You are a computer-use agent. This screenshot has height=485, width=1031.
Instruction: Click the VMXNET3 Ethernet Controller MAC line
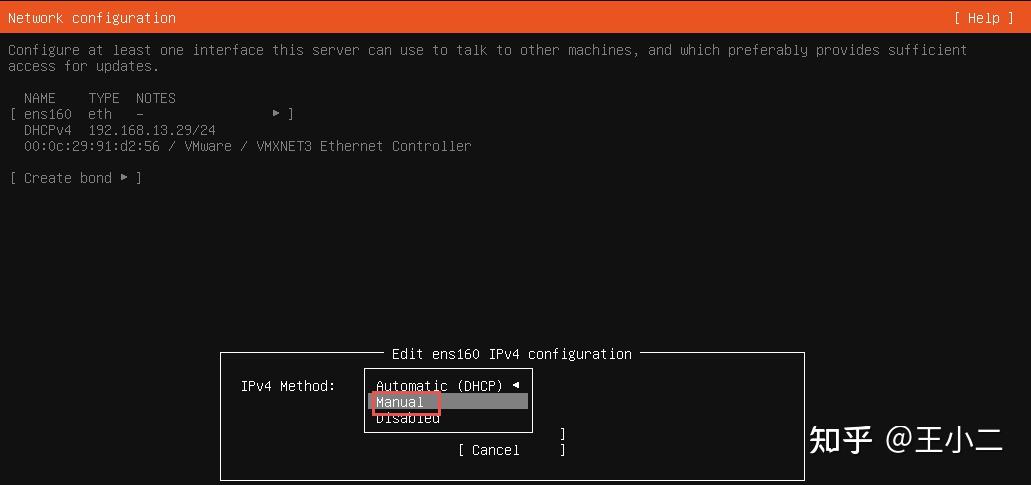(247, 146)
